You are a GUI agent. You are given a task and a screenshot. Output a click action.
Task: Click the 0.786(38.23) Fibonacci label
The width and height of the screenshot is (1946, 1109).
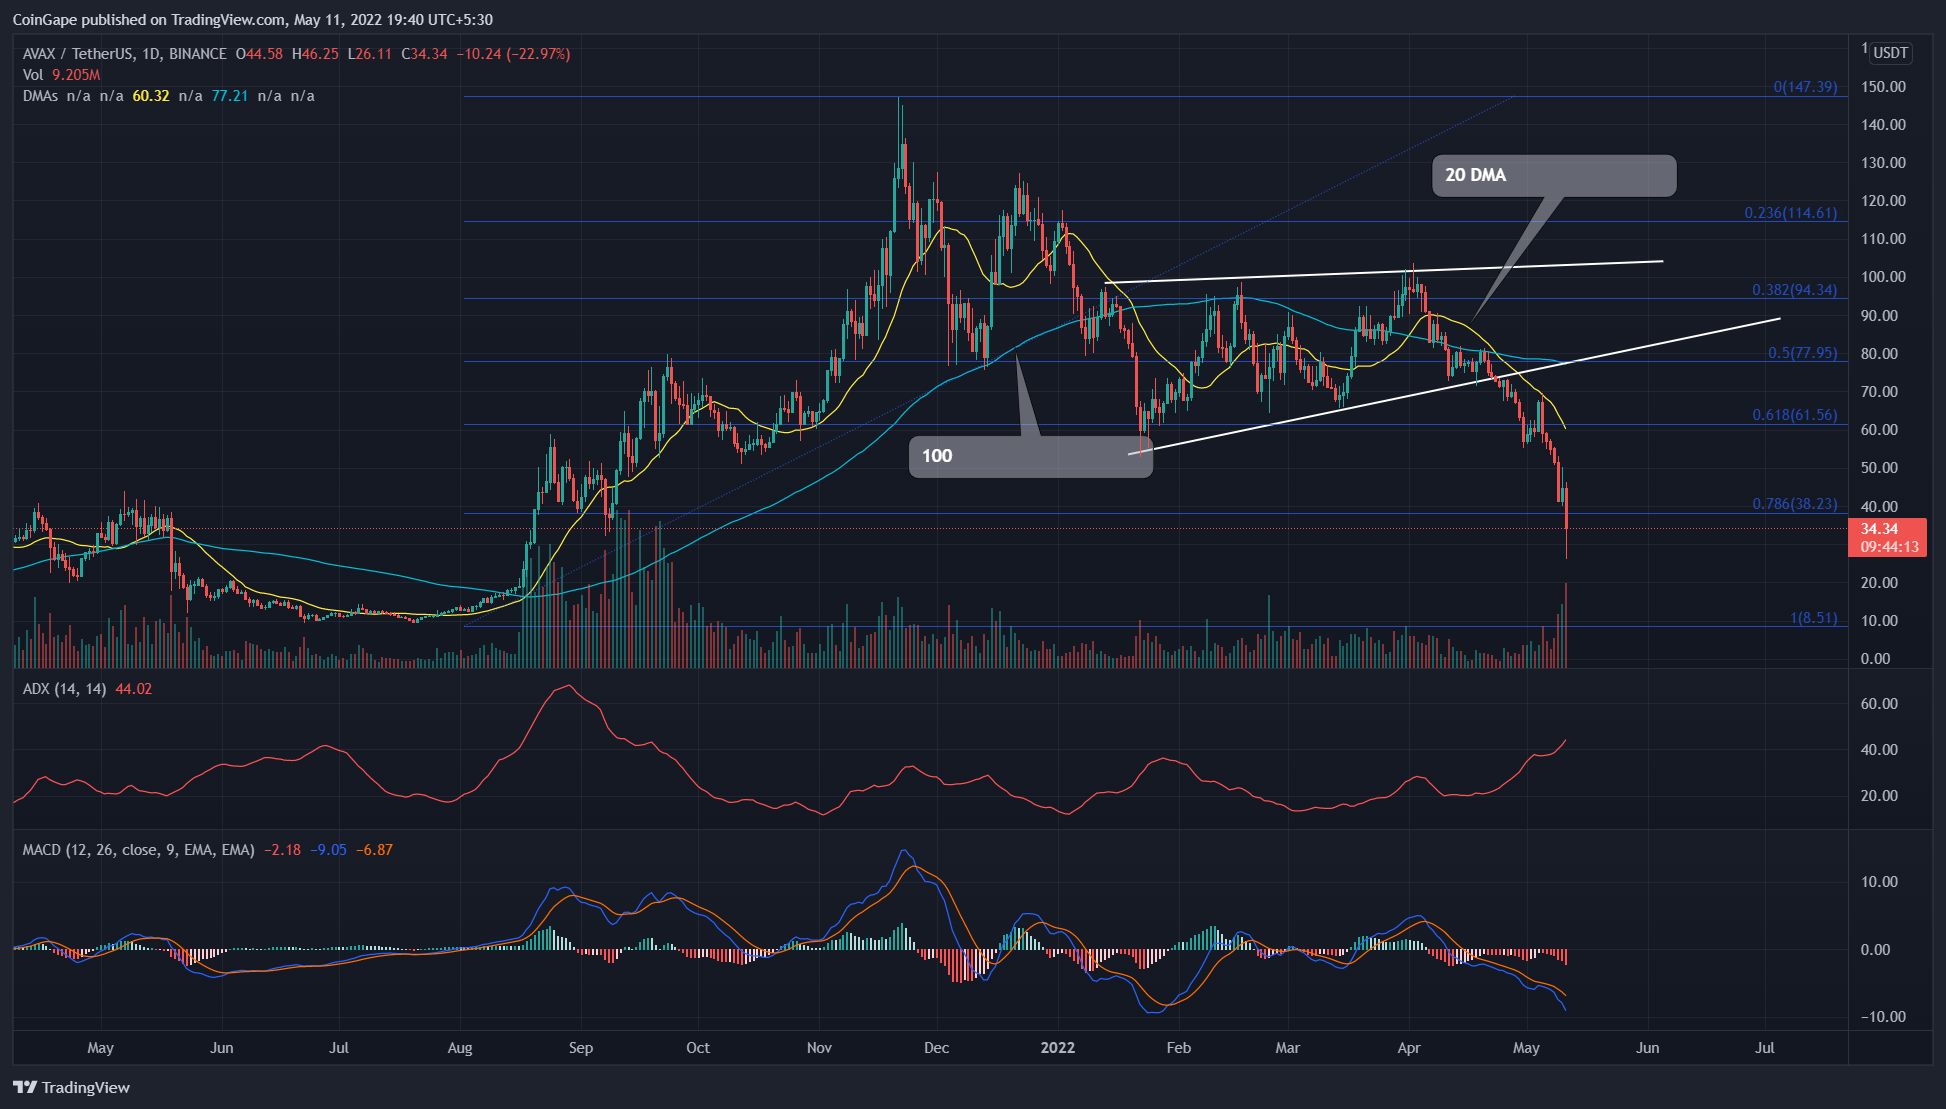(x=1794, y=504)
